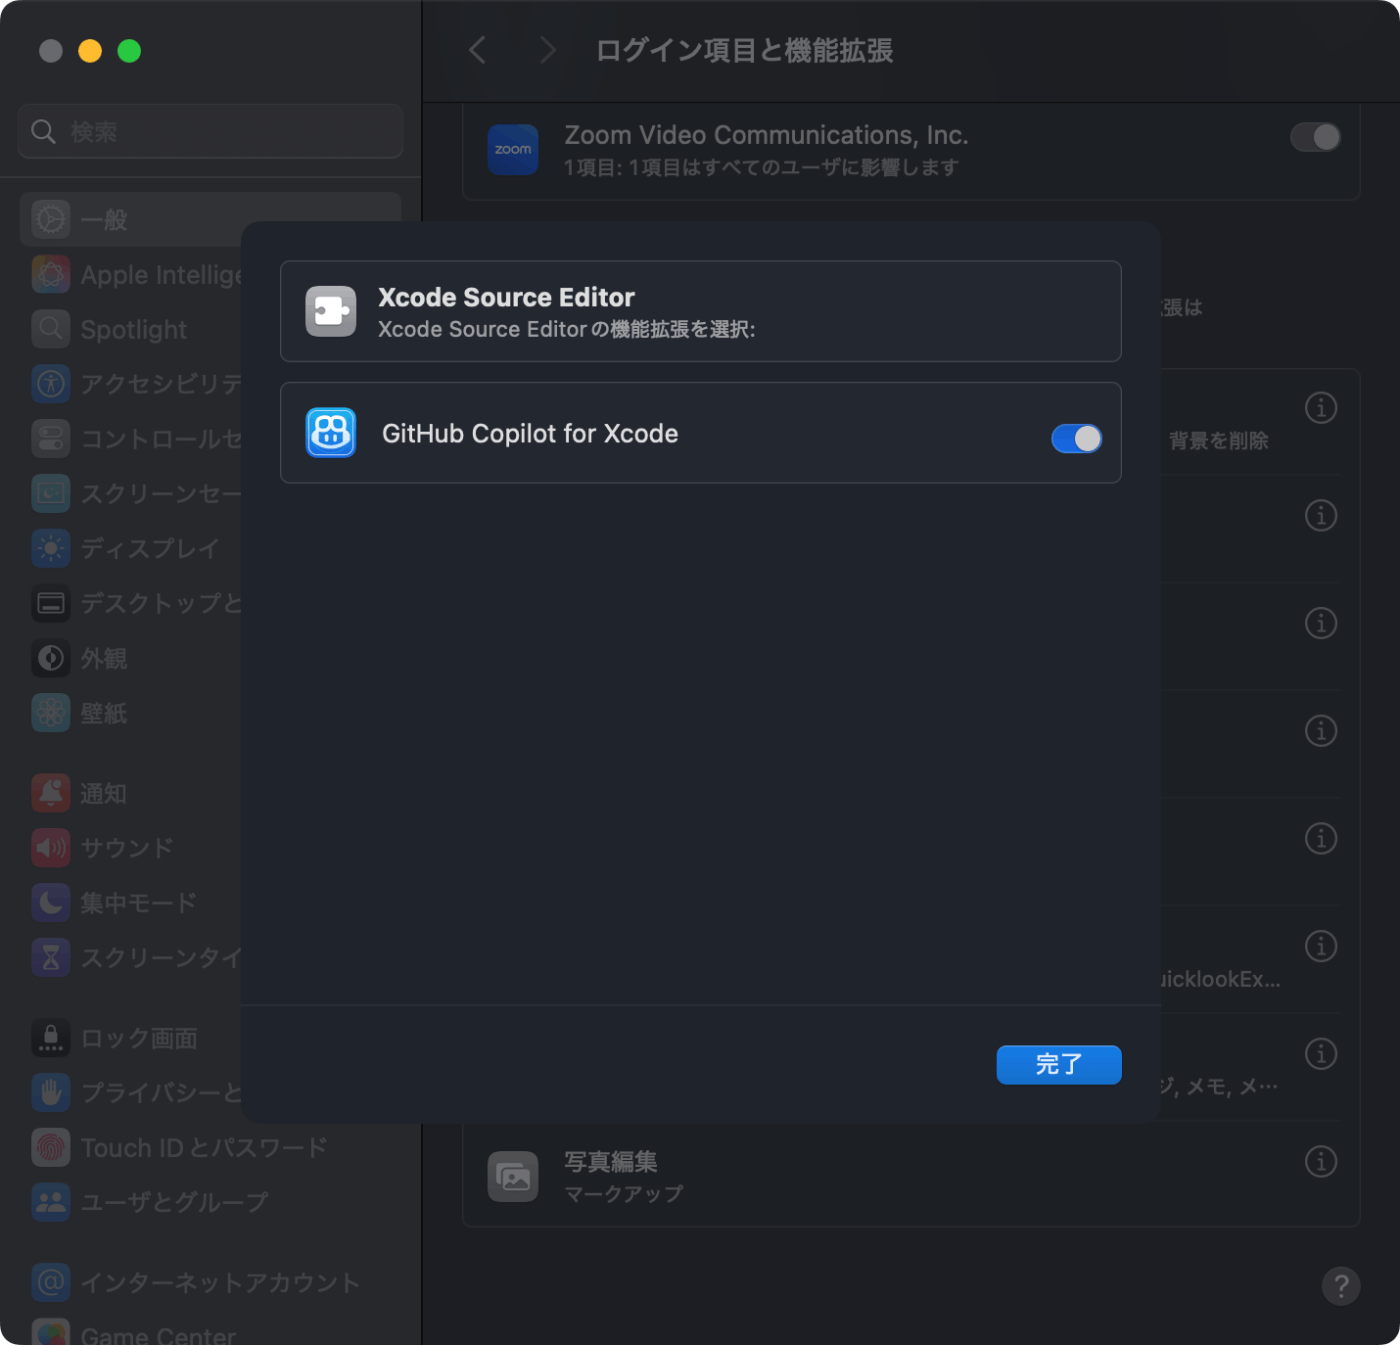Click the GitHub Copilot for Xcode label
1400x1345 pixels.
pyautogui.click(x=530, y=433)
